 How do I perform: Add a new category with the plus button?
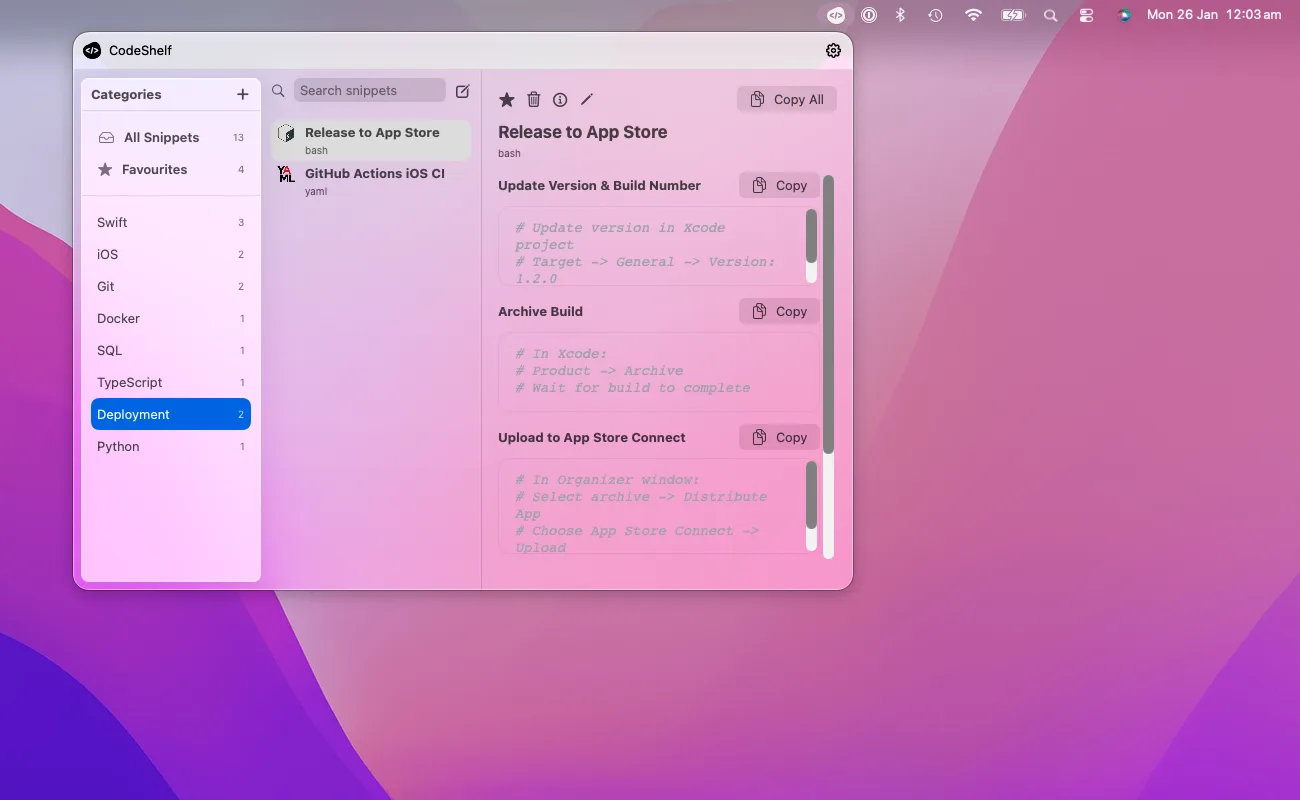(242, 94)
